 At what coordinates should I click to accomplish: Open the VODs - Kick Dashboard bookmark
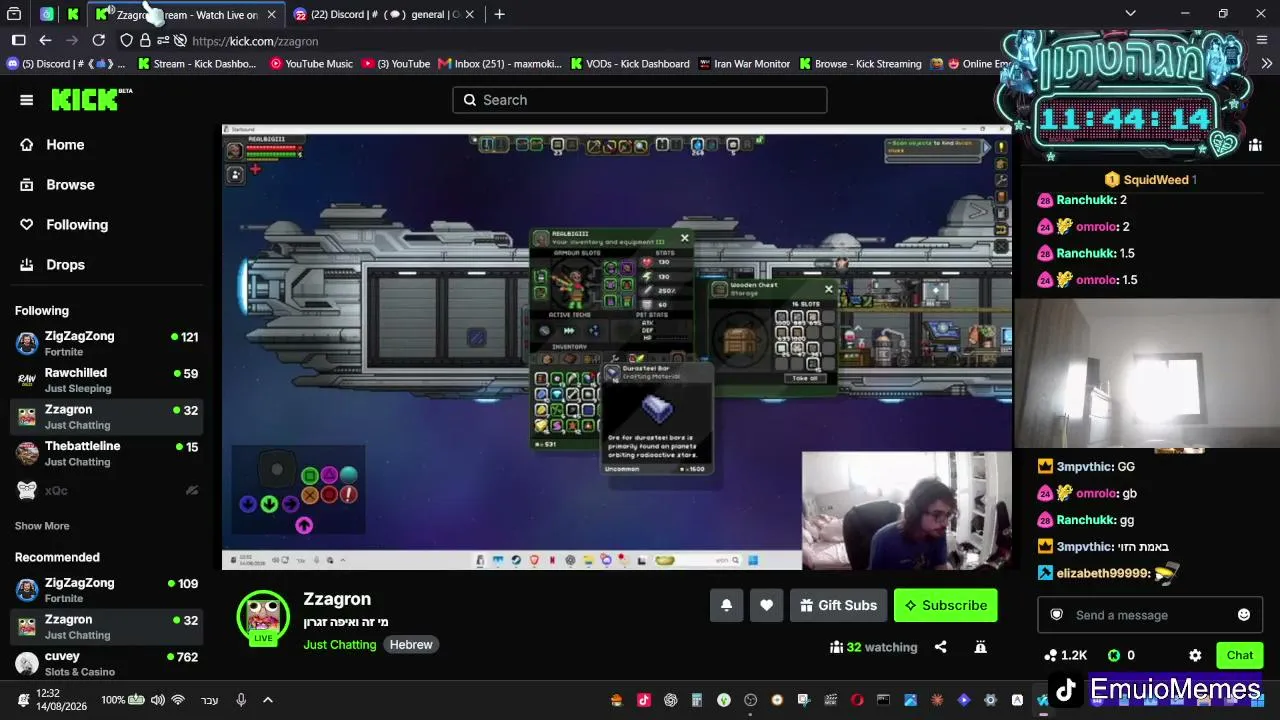[x=630, y=64]
